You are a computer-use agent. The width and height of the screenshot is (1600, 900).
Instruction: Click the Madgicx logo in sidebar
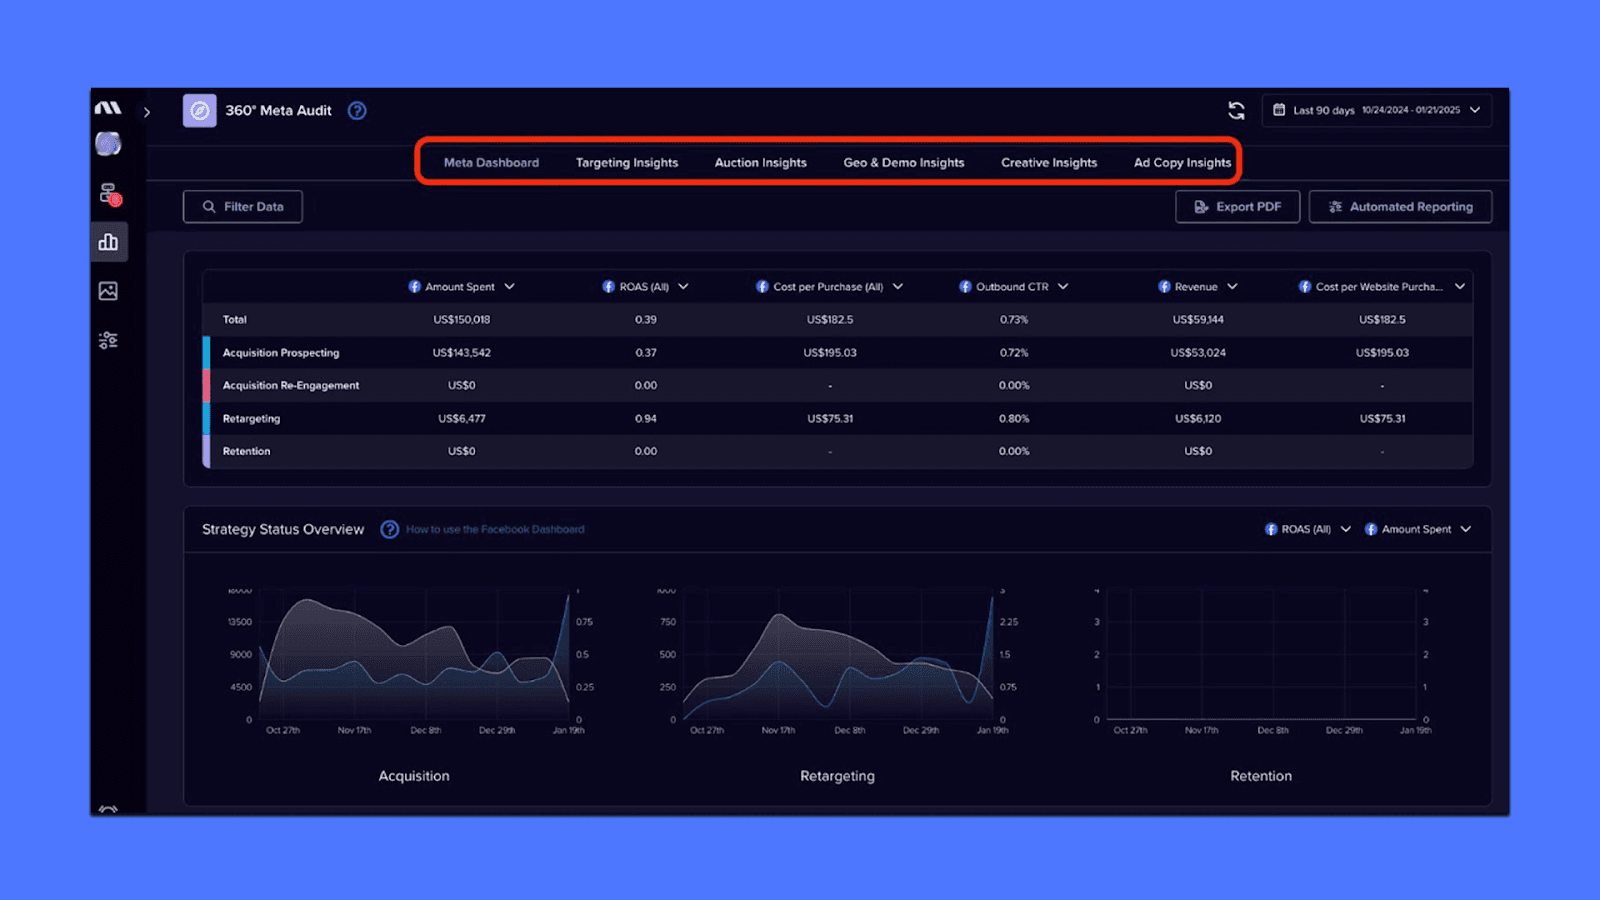(x=108, y=108)
